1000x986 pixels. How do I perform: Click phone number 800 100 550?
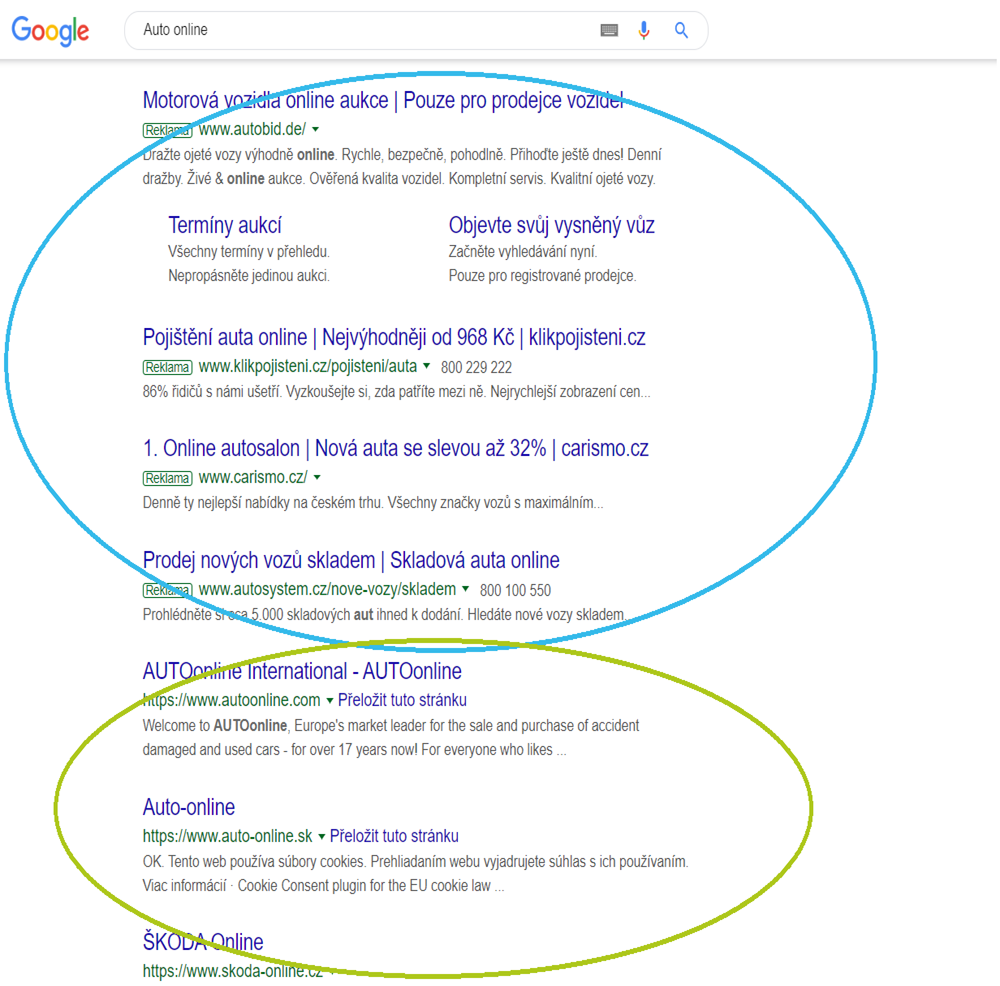click(x=515, y=590)
